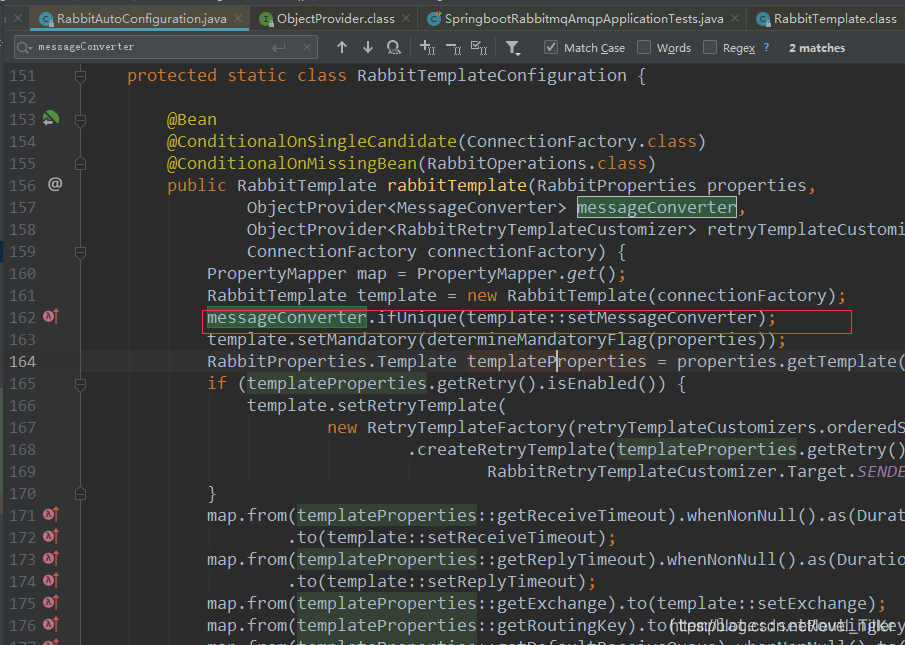Click the Spring bean gutter icon on line 153
The width and height of the screenshot is (905, 645).
51,118
